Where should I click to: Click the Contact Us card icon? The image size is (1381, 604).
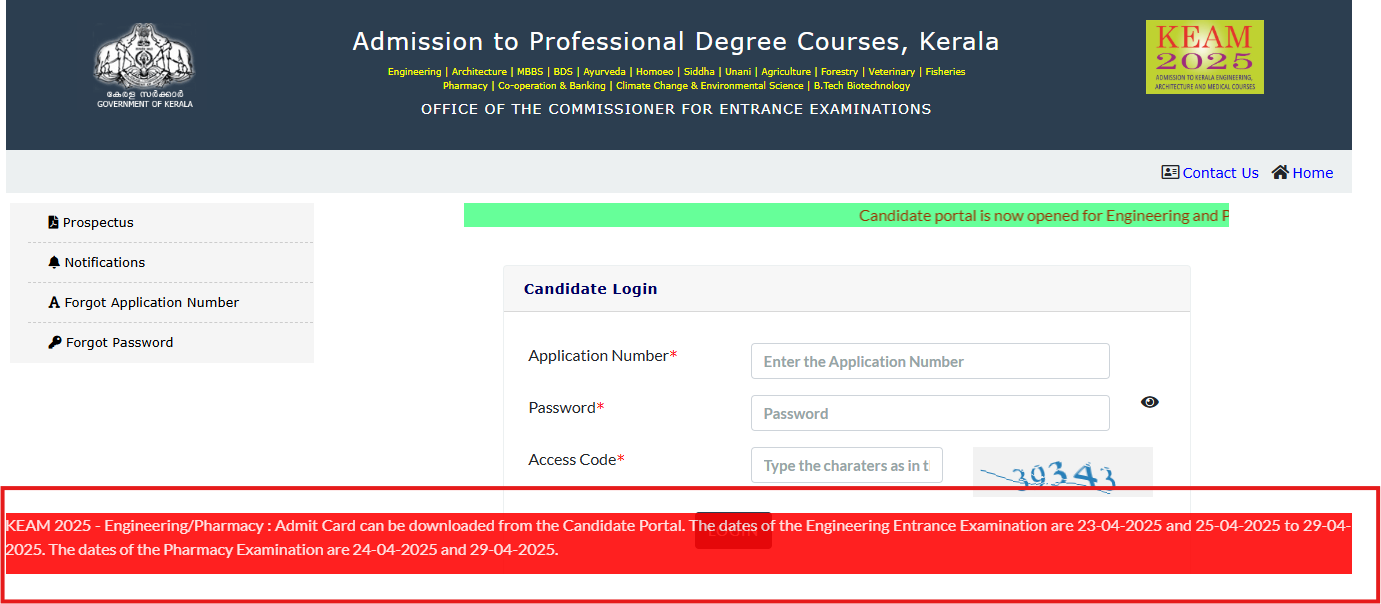(x=1169, y=172)
